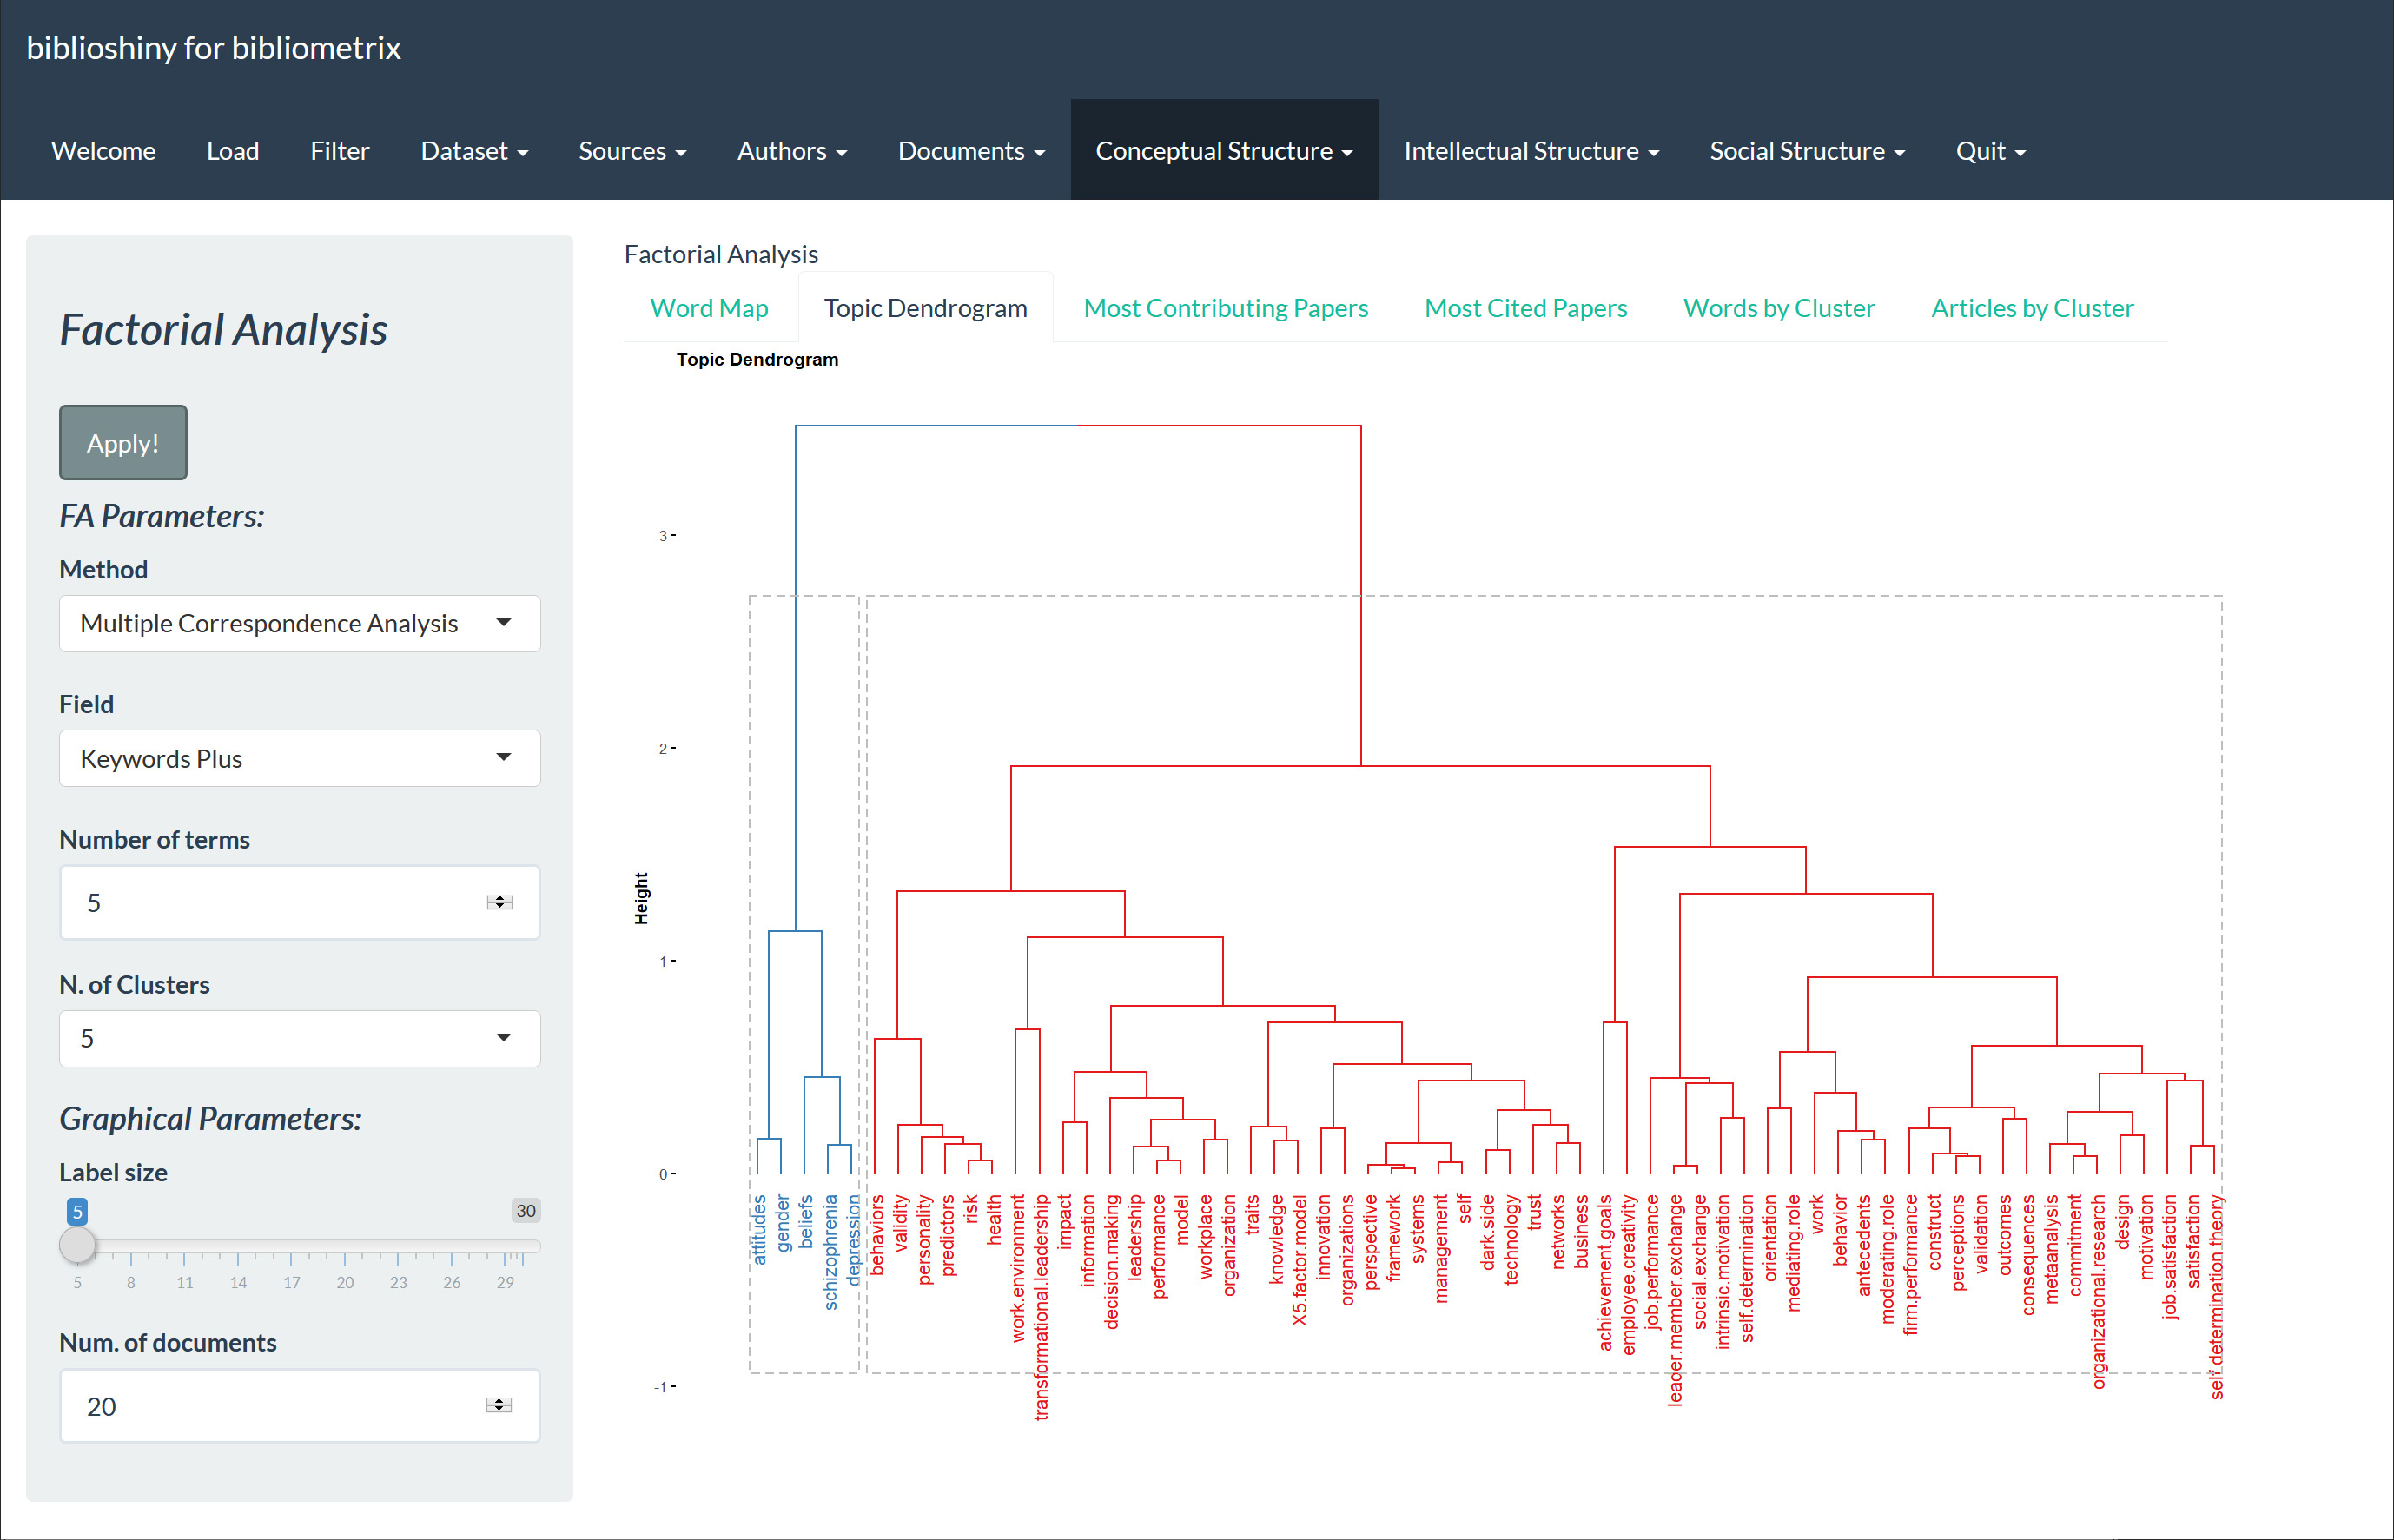
Task: Select the Most Cited Papers tab
Action: pyautogui.click(x=1525, y=308)
